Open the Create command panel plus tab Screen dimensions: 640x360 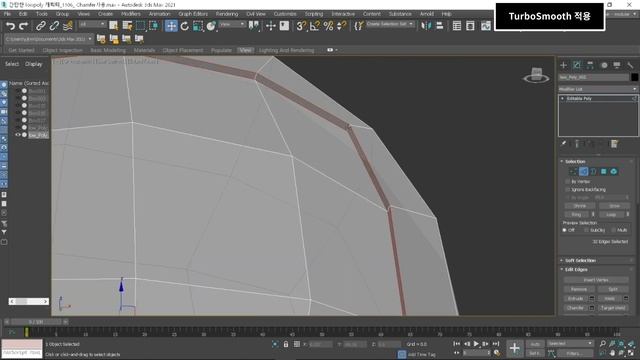click(564, 65)
